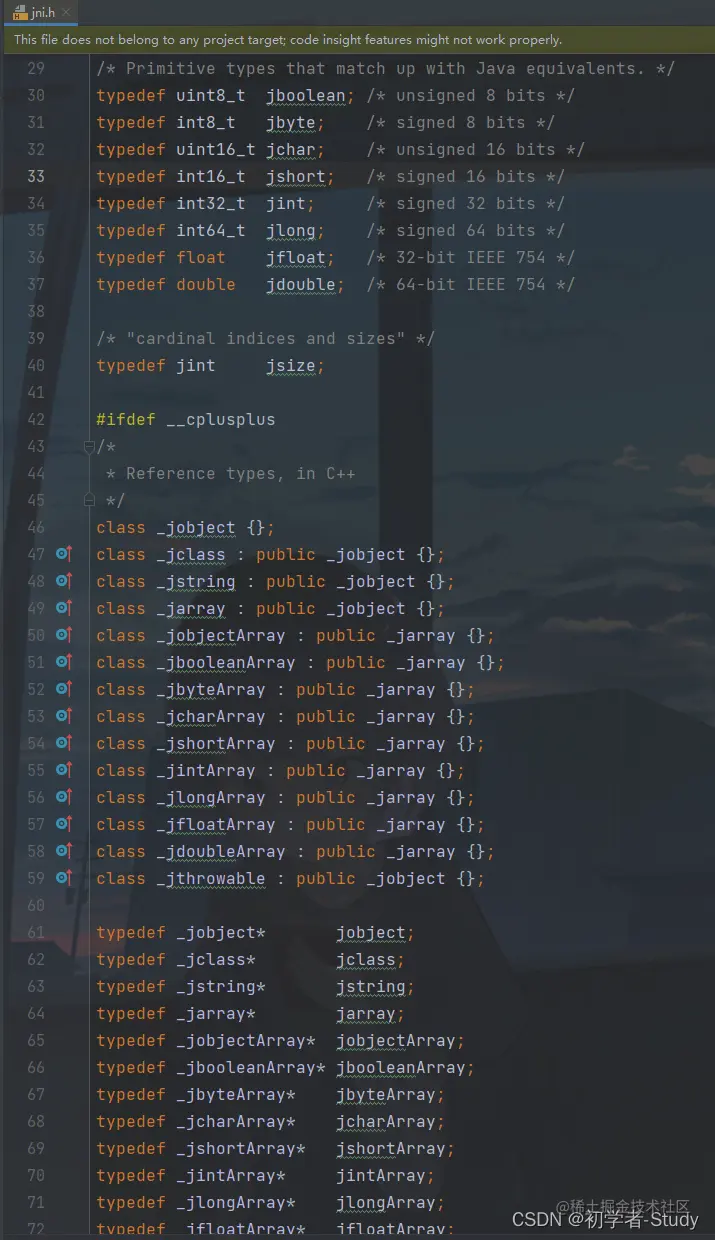Click the gutter icon beside _jshortArray class

pos(64,743)
